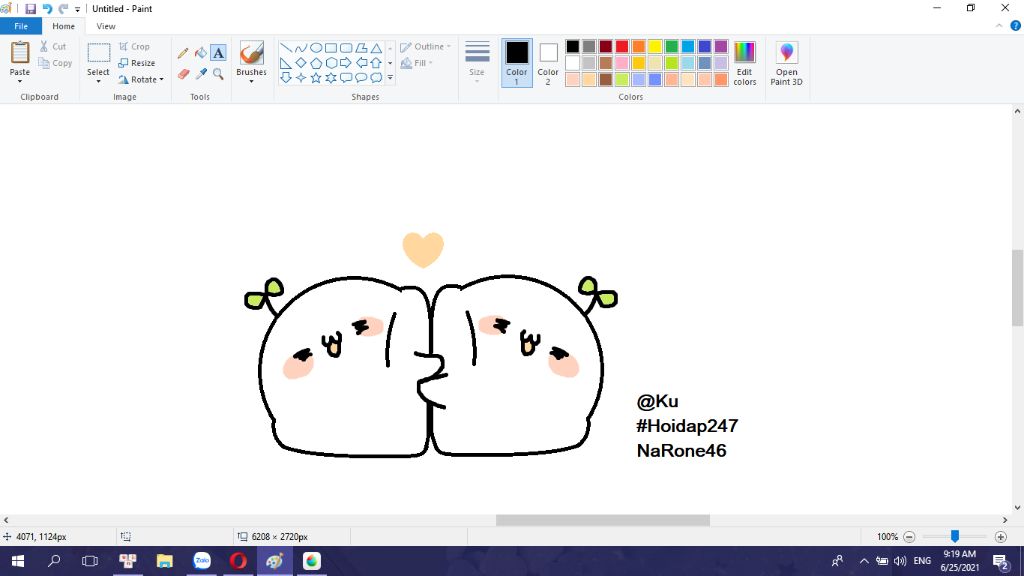This screenshot has width=1024, height=576.
Task: Select the Magnifier tool
Action: point(218,74)
